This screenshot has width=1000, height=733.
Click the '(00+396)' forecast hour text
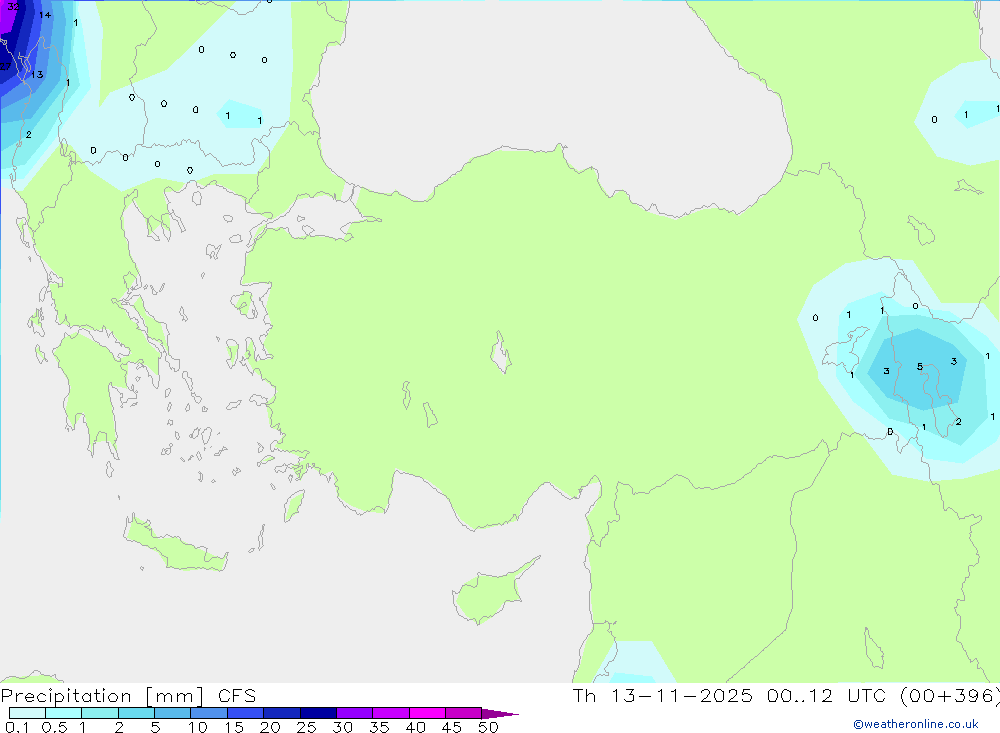point(950,696)
